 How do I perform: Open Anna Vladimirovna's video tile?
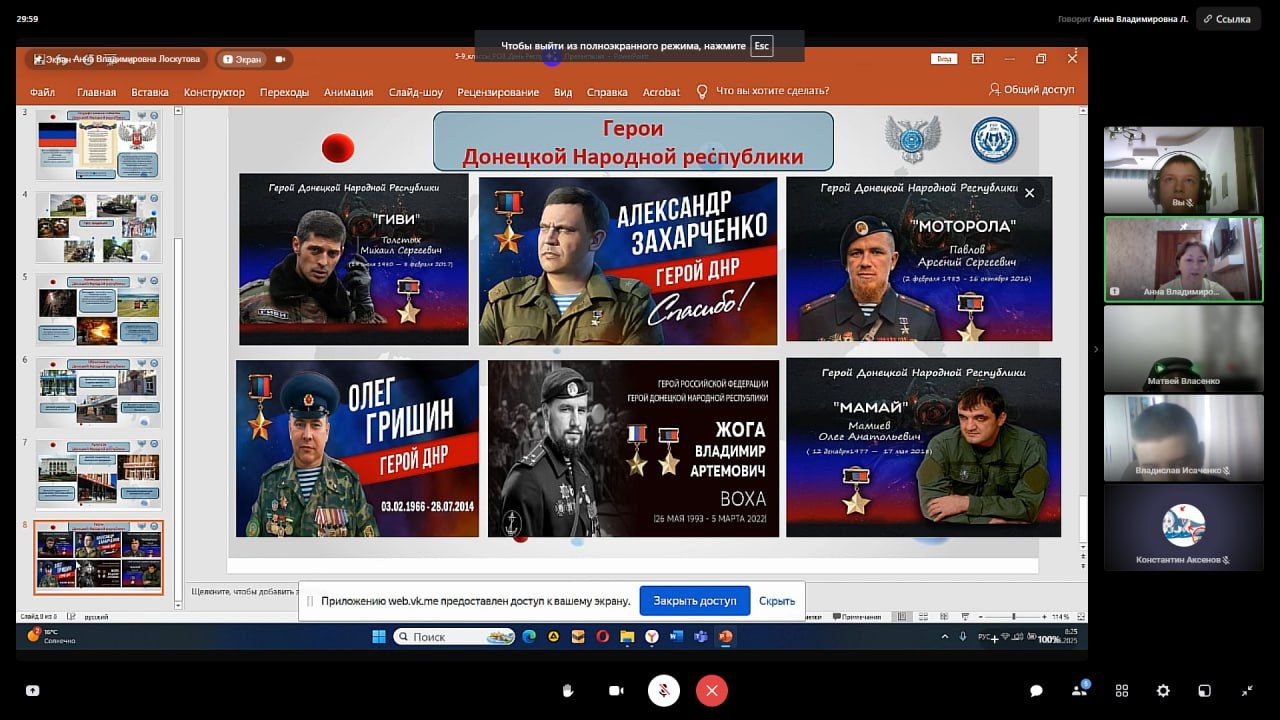[x=1183, y=259]
